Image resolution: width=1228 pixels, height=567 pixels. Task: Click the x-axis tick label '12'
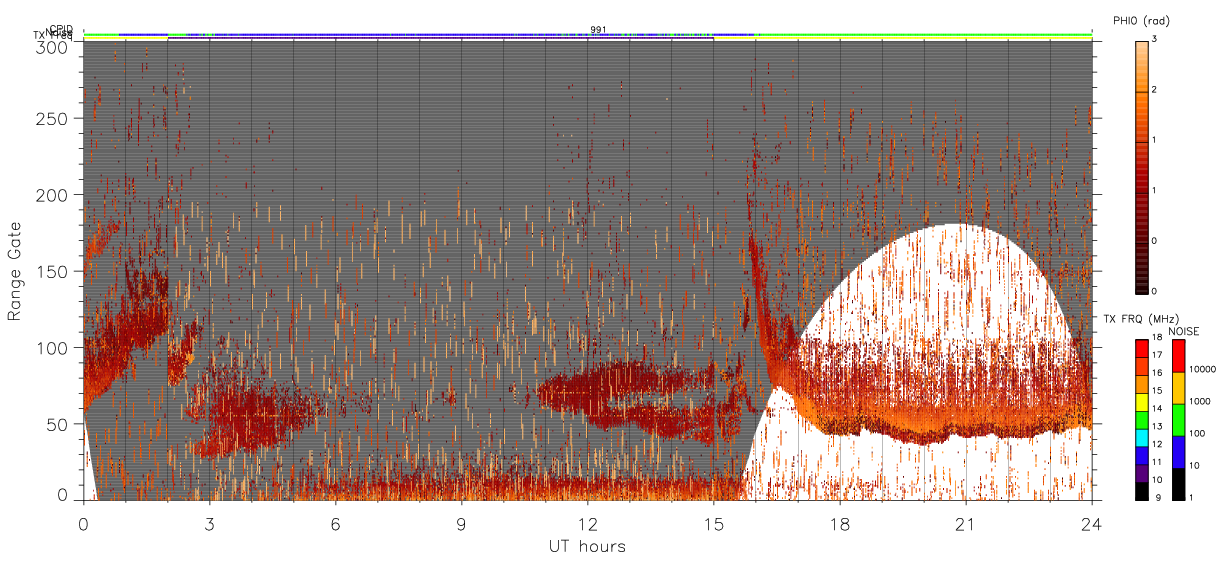(587, 523)
